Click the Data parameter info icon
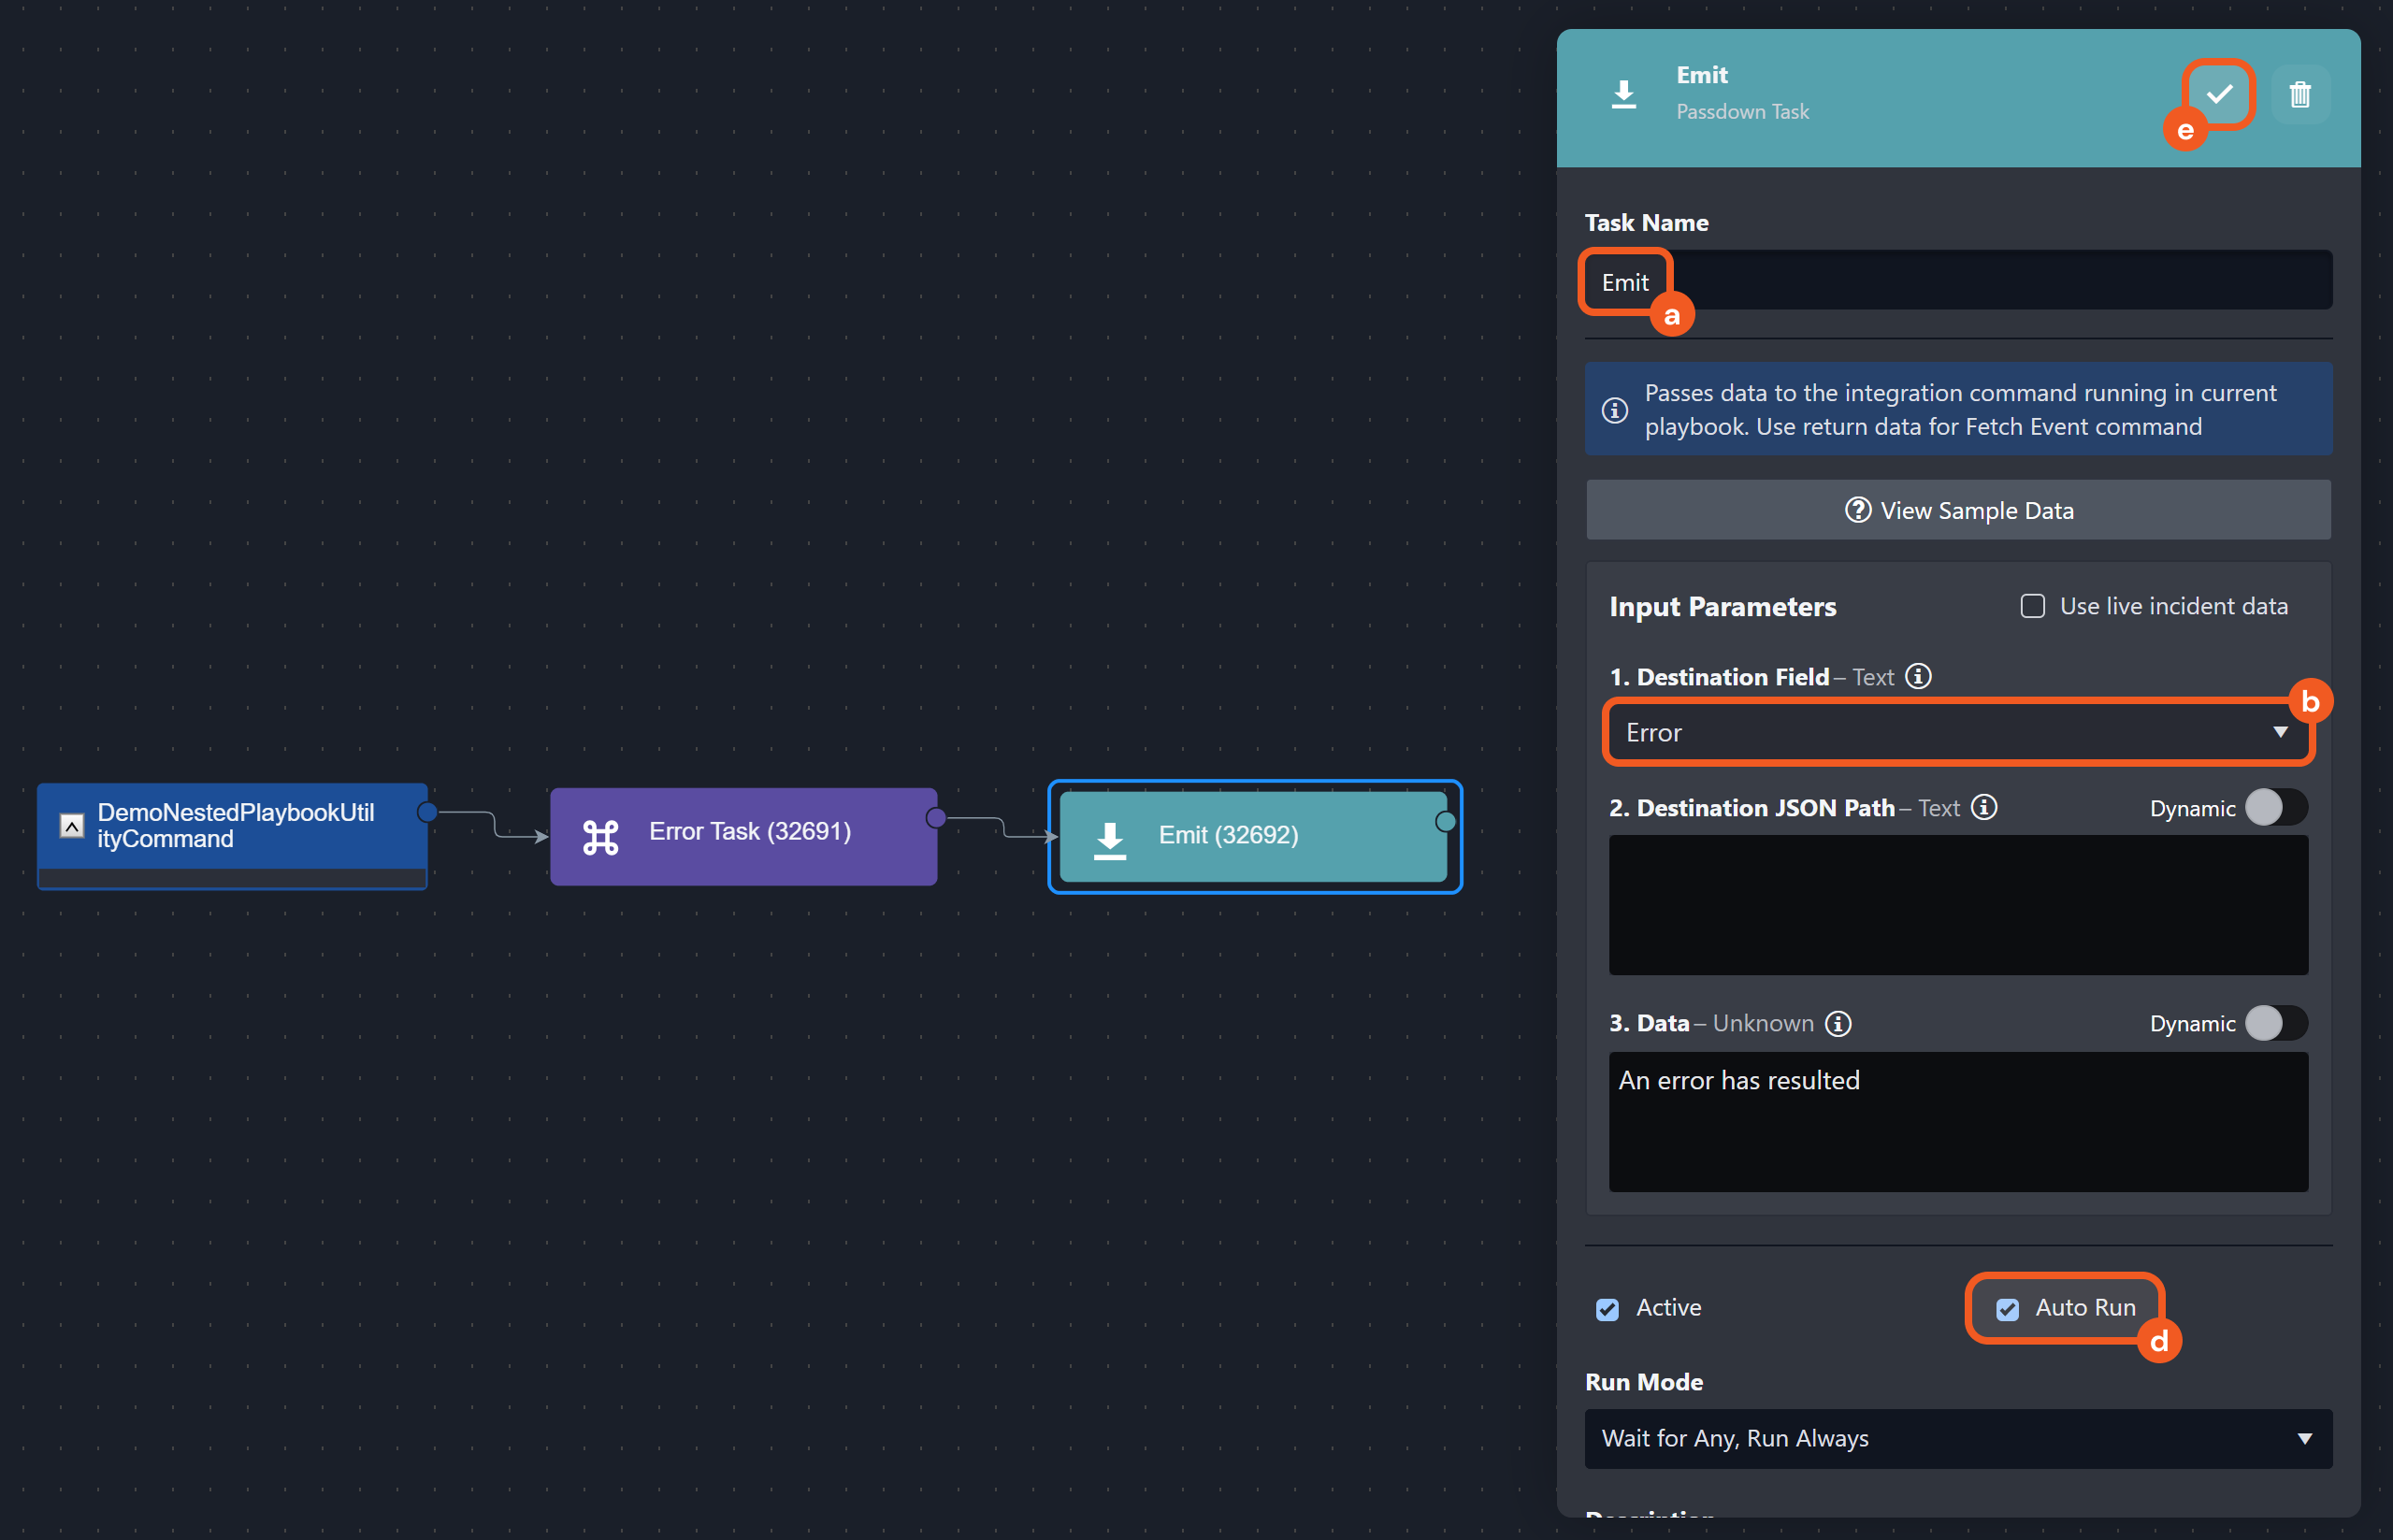Screen dimensions: 2393x1540 point(1838,1023)
